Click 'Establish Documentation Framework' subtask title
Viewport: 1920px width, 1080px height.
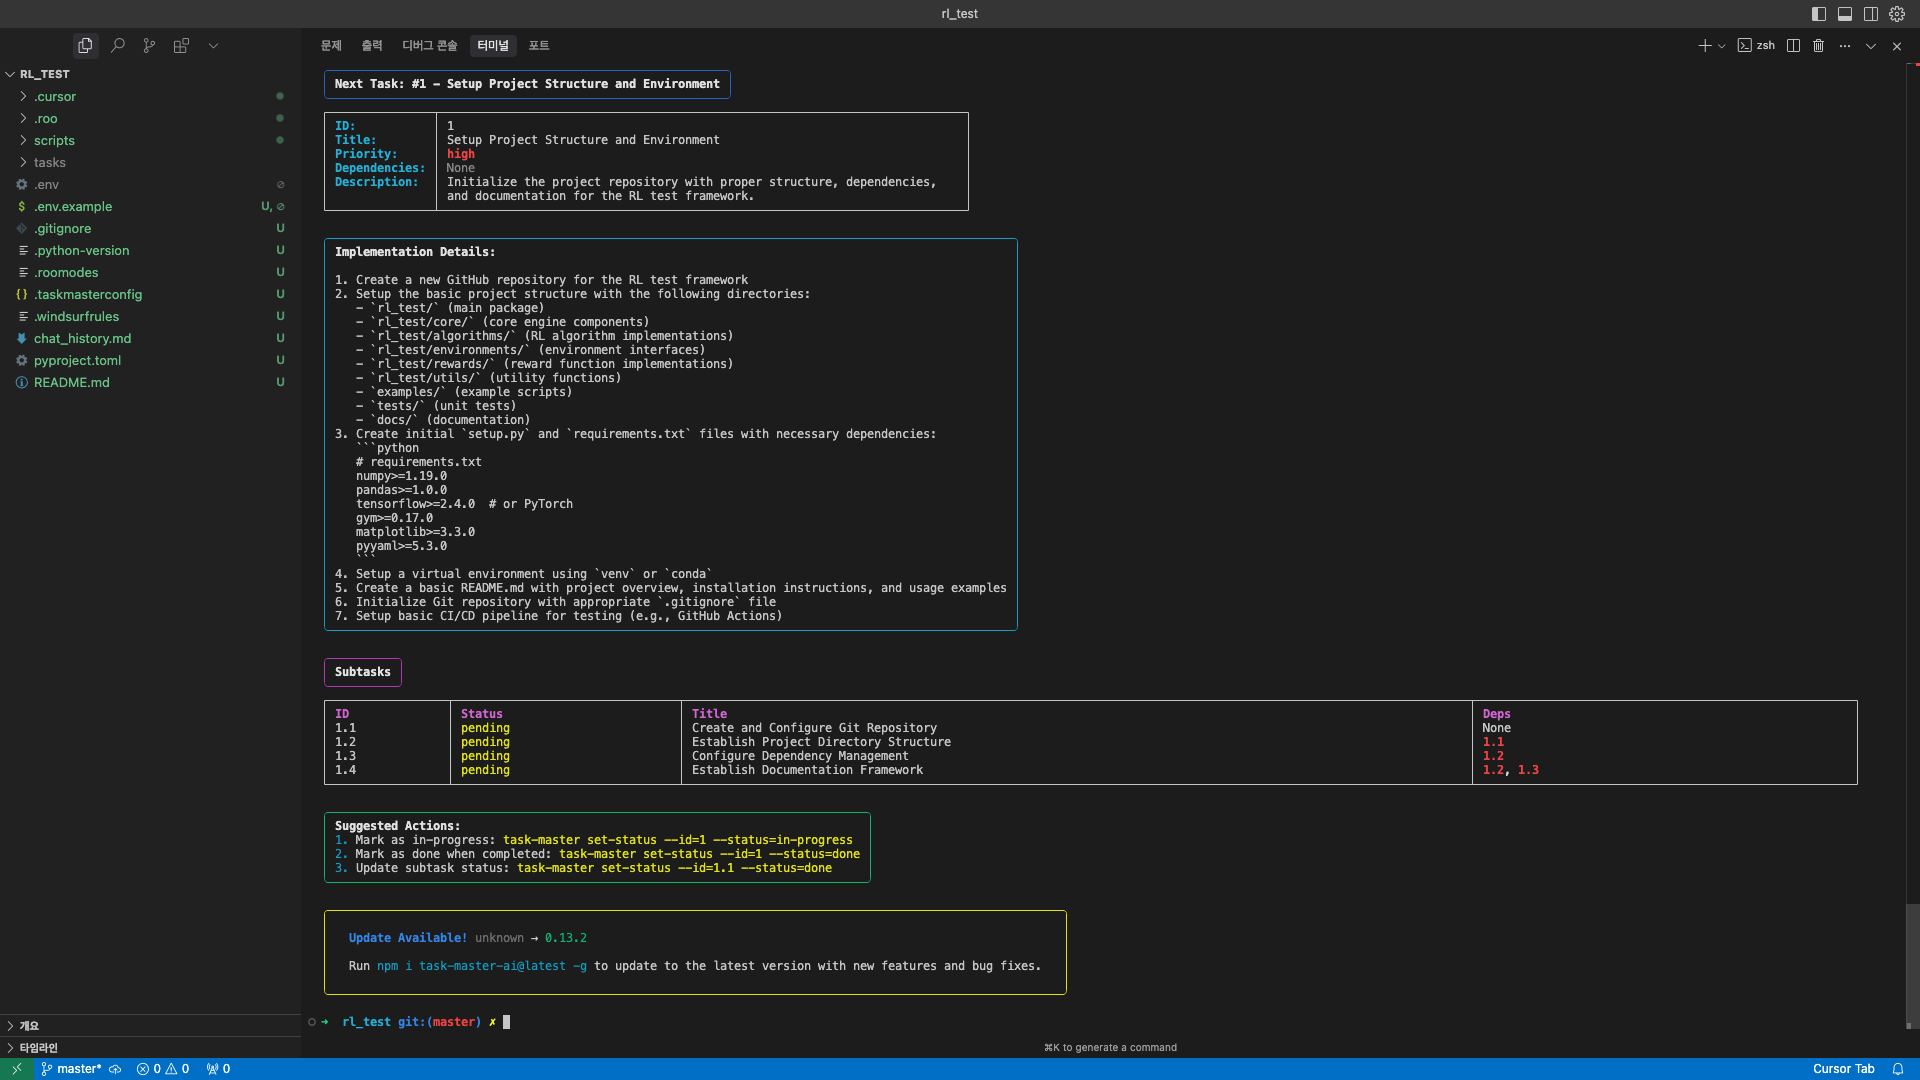coord(807,770)
